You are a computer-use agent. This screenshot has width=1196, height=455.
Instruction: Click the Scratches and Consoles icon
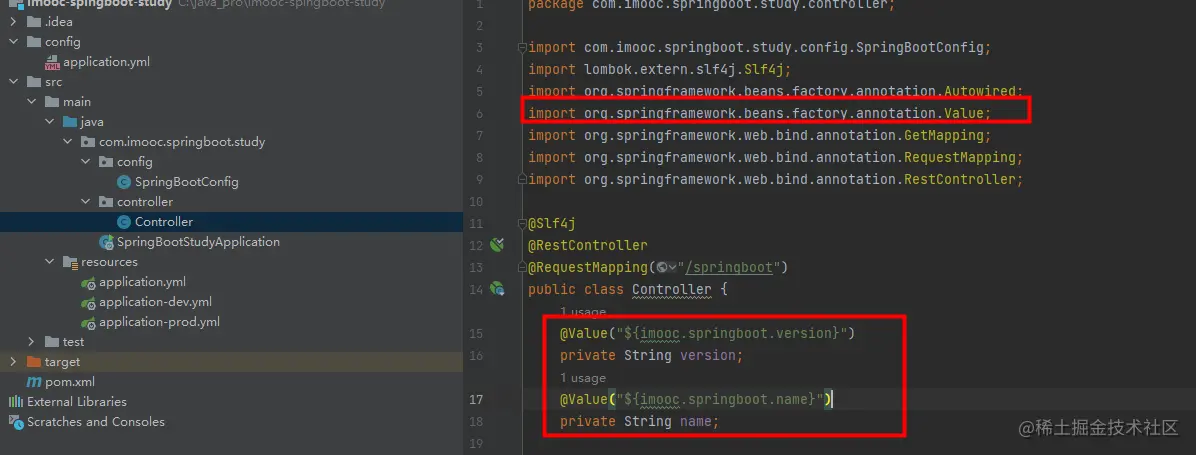click(x=15, y=421)
